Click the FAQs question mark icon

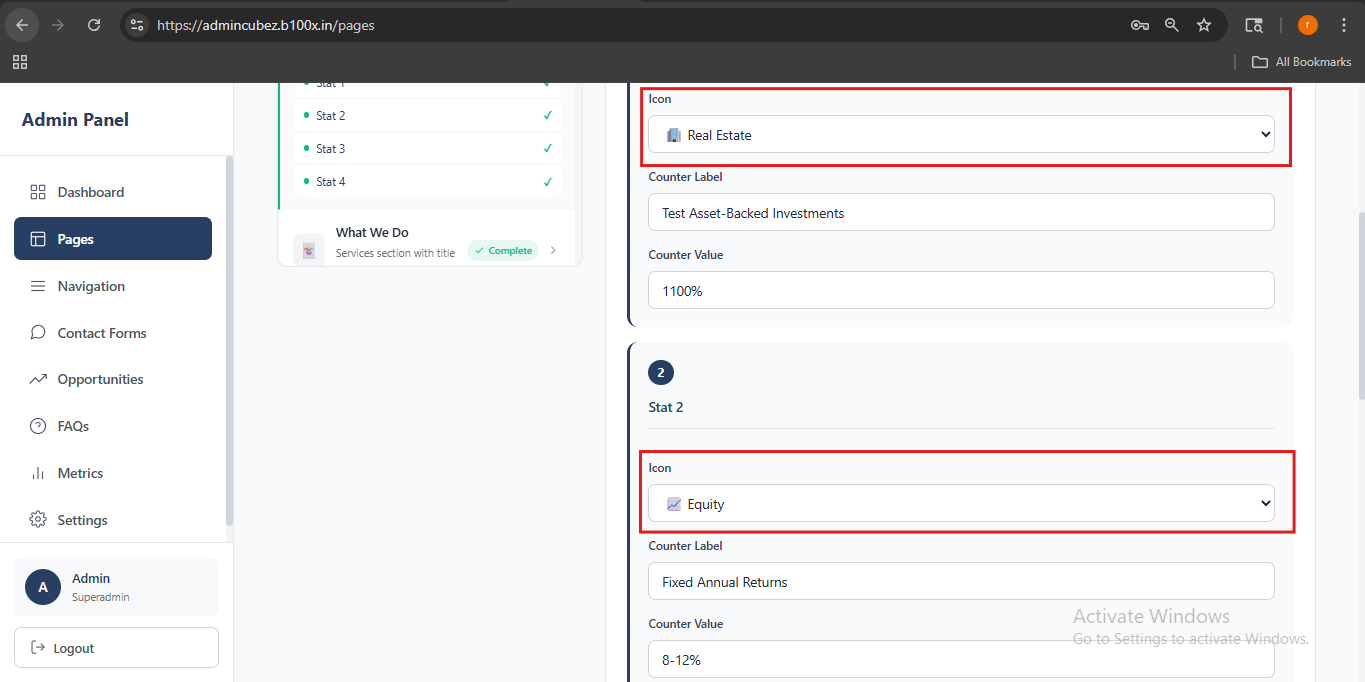38,426
